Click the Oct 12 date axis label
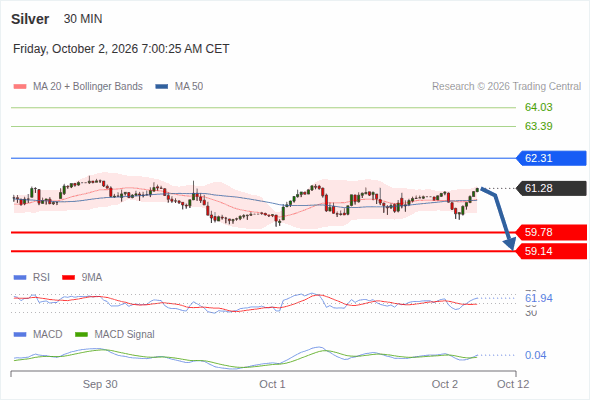 coord(513,384)
